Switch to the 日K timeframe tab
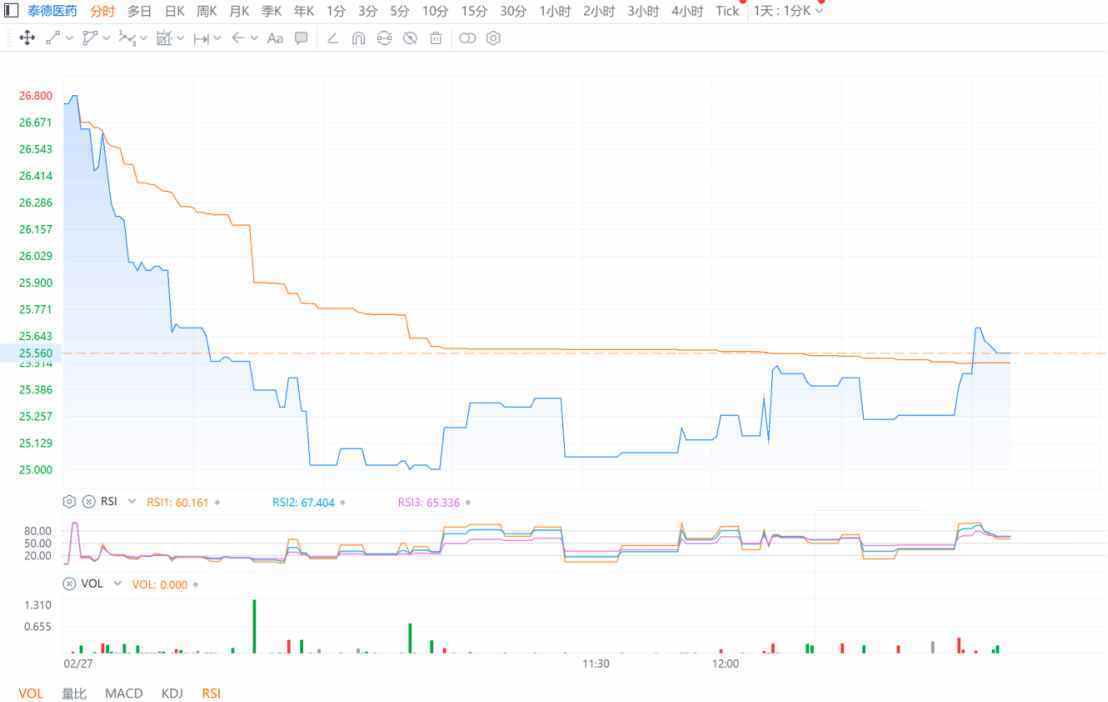The height and width of the screenshot is (702, 1108). [174, 11]
